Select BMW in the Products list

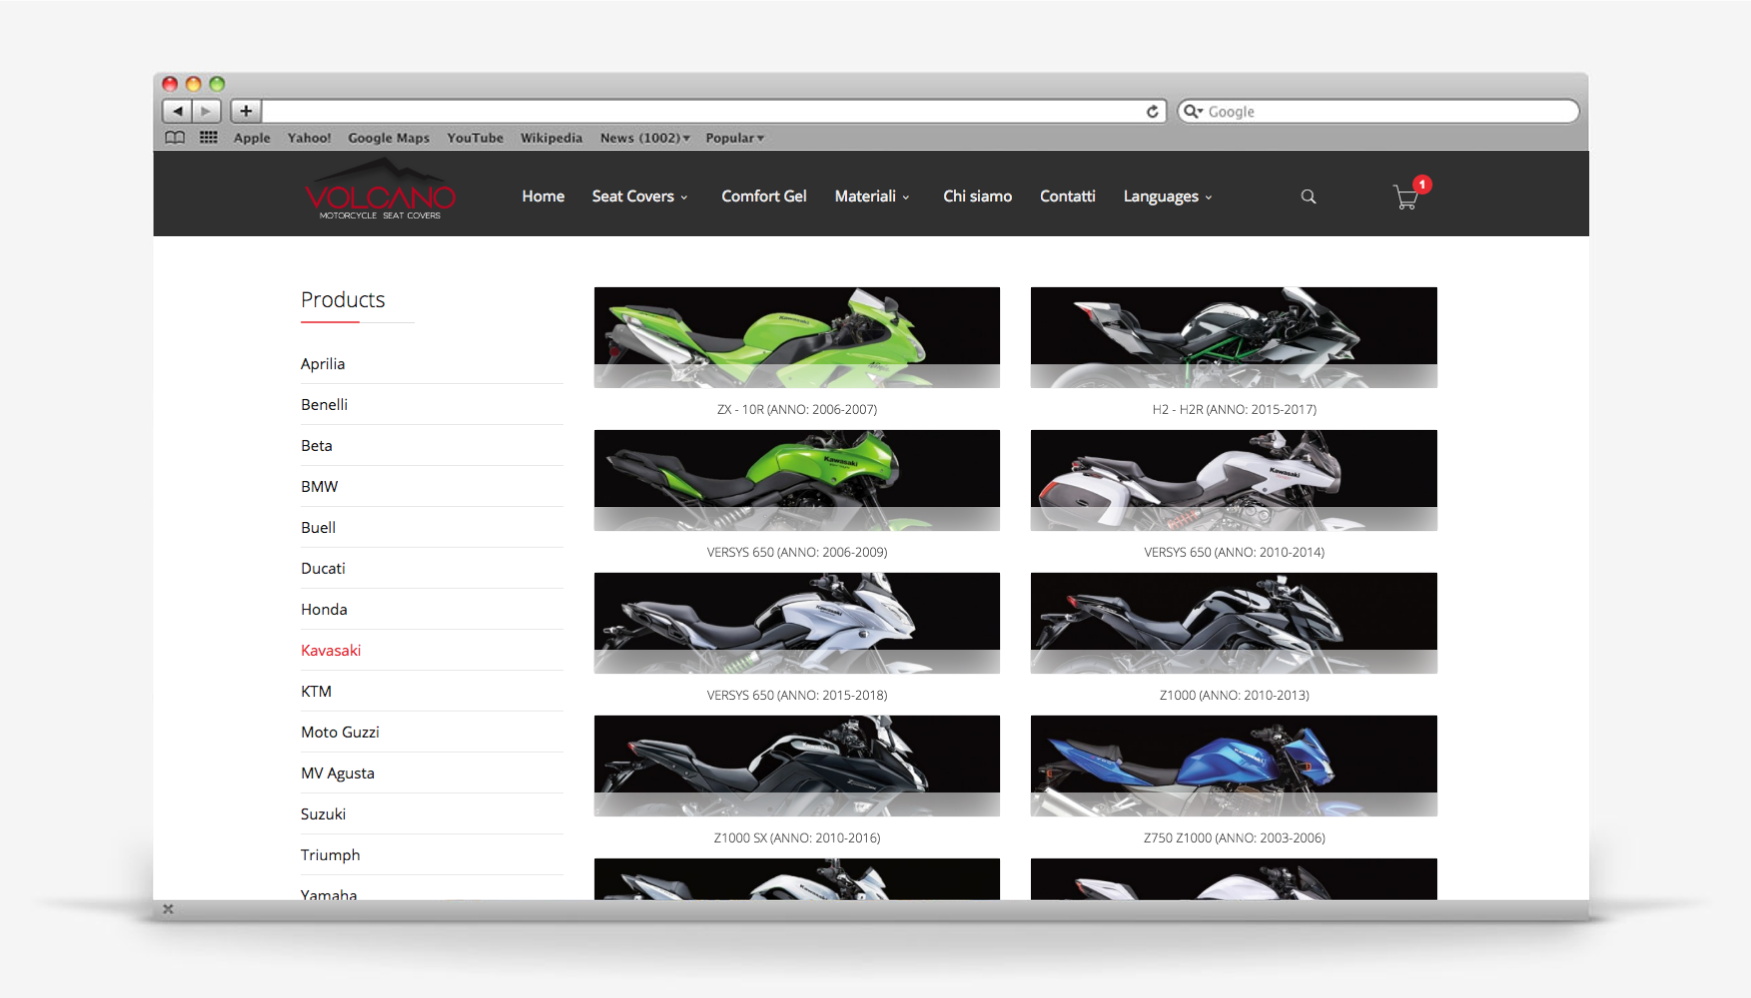tap(319, 487)
